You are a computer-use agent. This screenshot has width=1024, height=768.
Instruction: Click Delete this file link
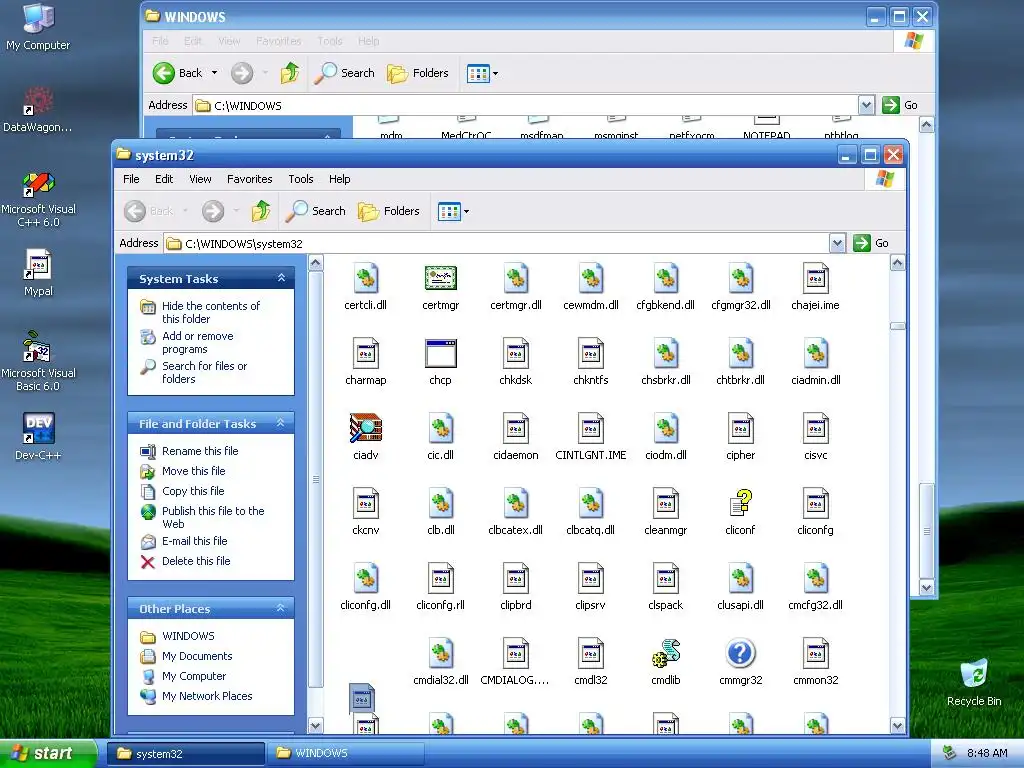(196, 561)
